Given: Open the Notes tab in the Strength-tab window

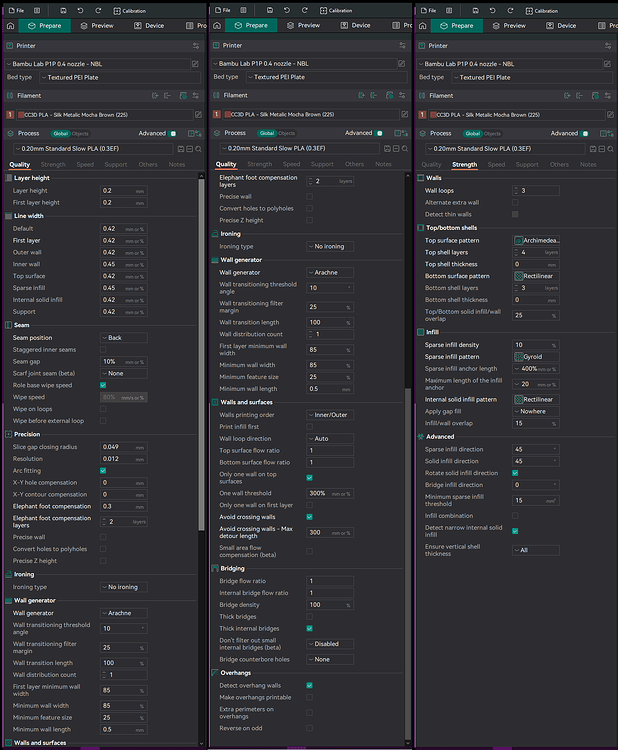Looking at the screenshot, I should [588, 165].
